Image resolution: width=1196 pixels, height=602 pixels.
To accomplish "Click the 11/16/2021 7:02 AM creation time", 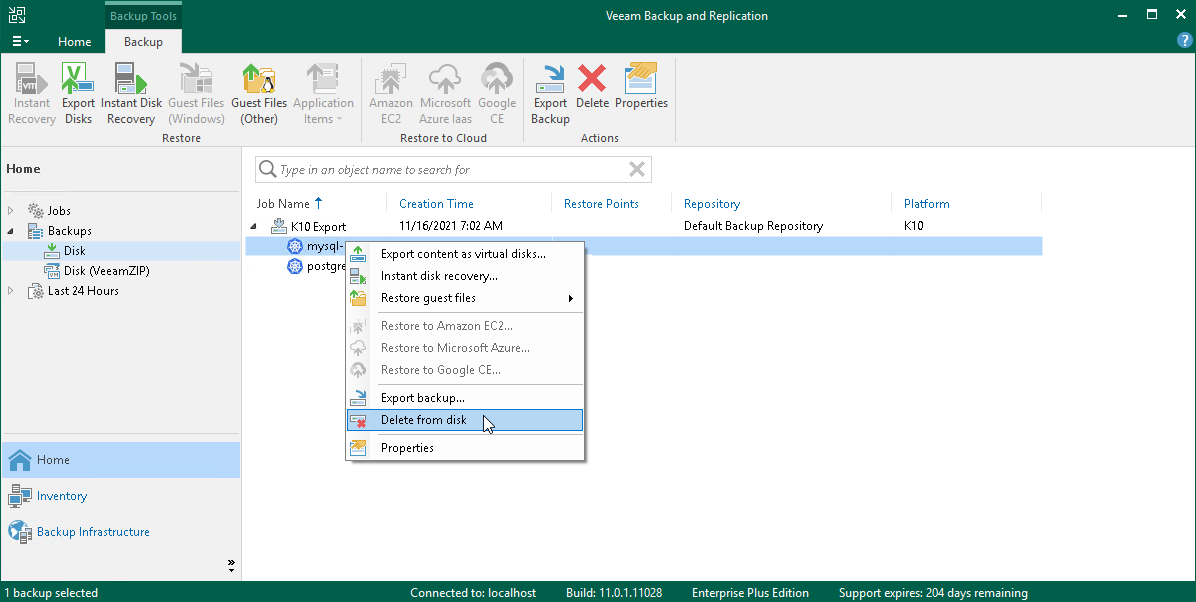I will coord(451,226).
